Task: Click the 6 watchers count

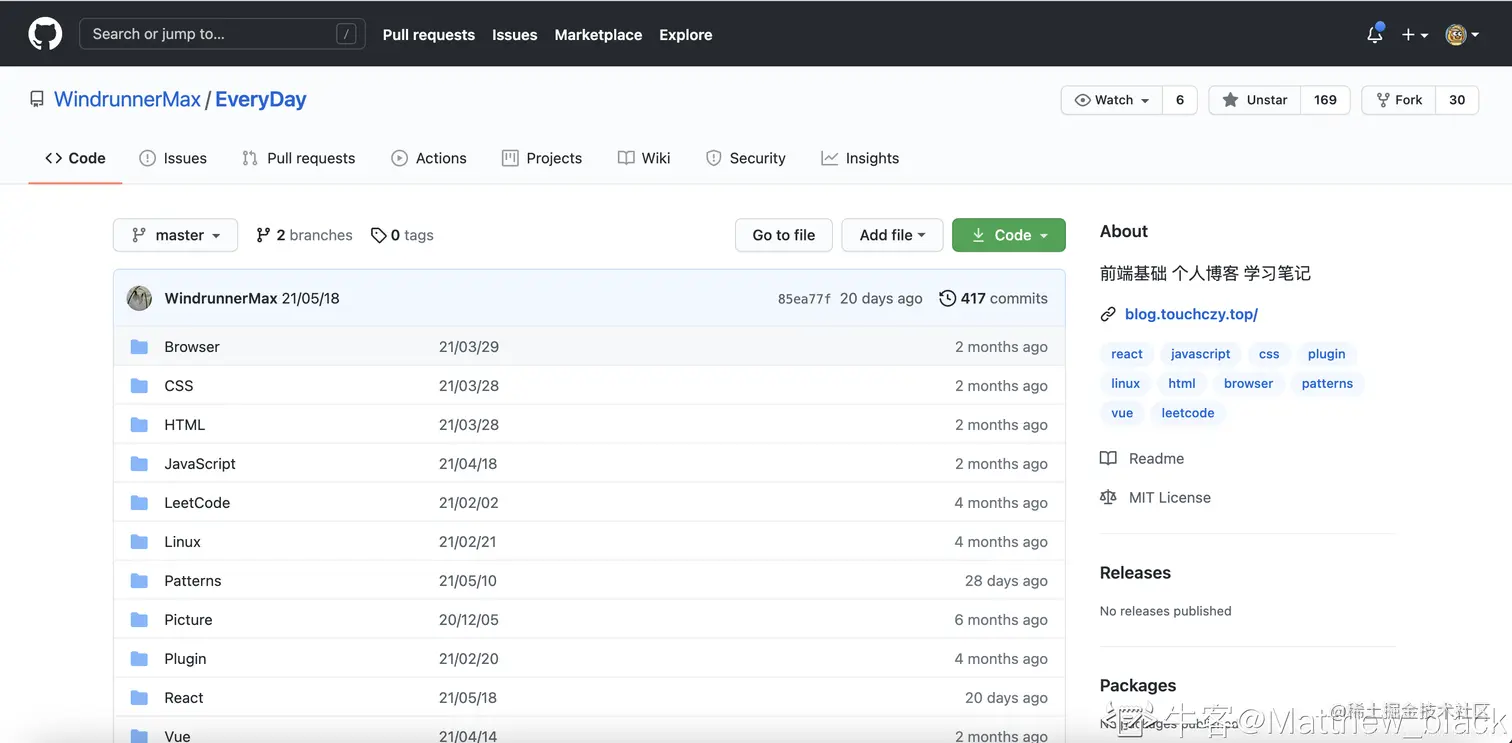Action: (1180, 100)
